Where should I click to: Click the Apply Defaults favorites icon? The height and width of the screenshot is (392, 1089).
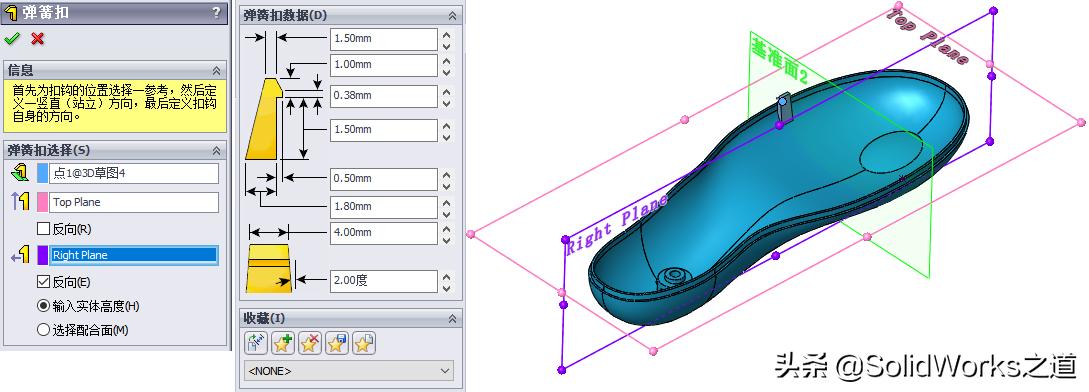[255, 343]
